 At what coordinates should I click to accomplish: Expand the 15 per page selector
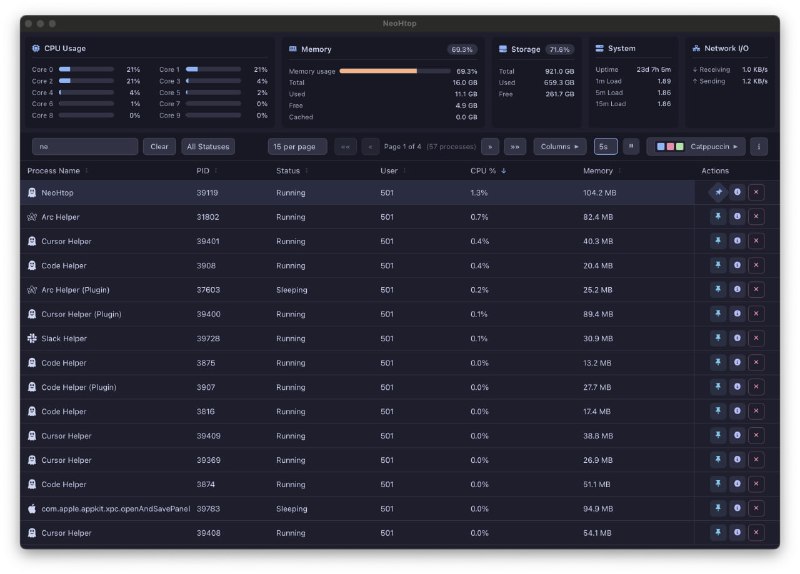[x=297, y=146]
